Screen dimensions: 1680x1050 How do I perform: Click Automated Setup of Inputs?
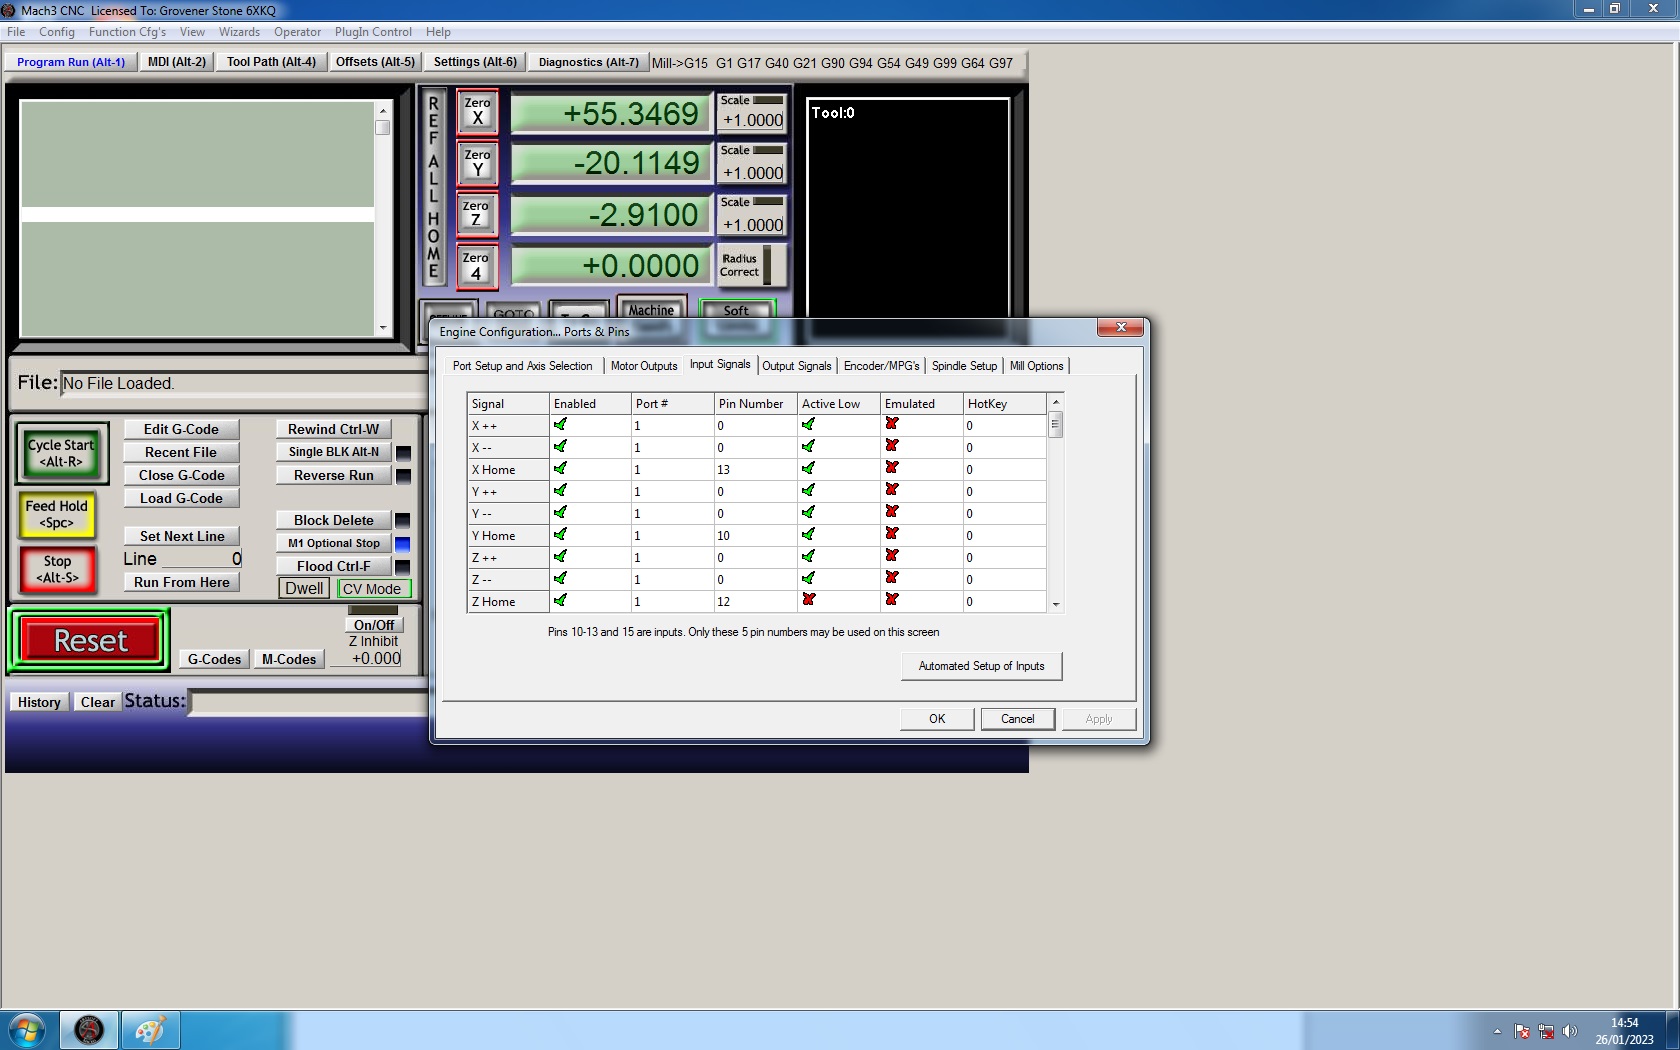click(x=981, y=666)
